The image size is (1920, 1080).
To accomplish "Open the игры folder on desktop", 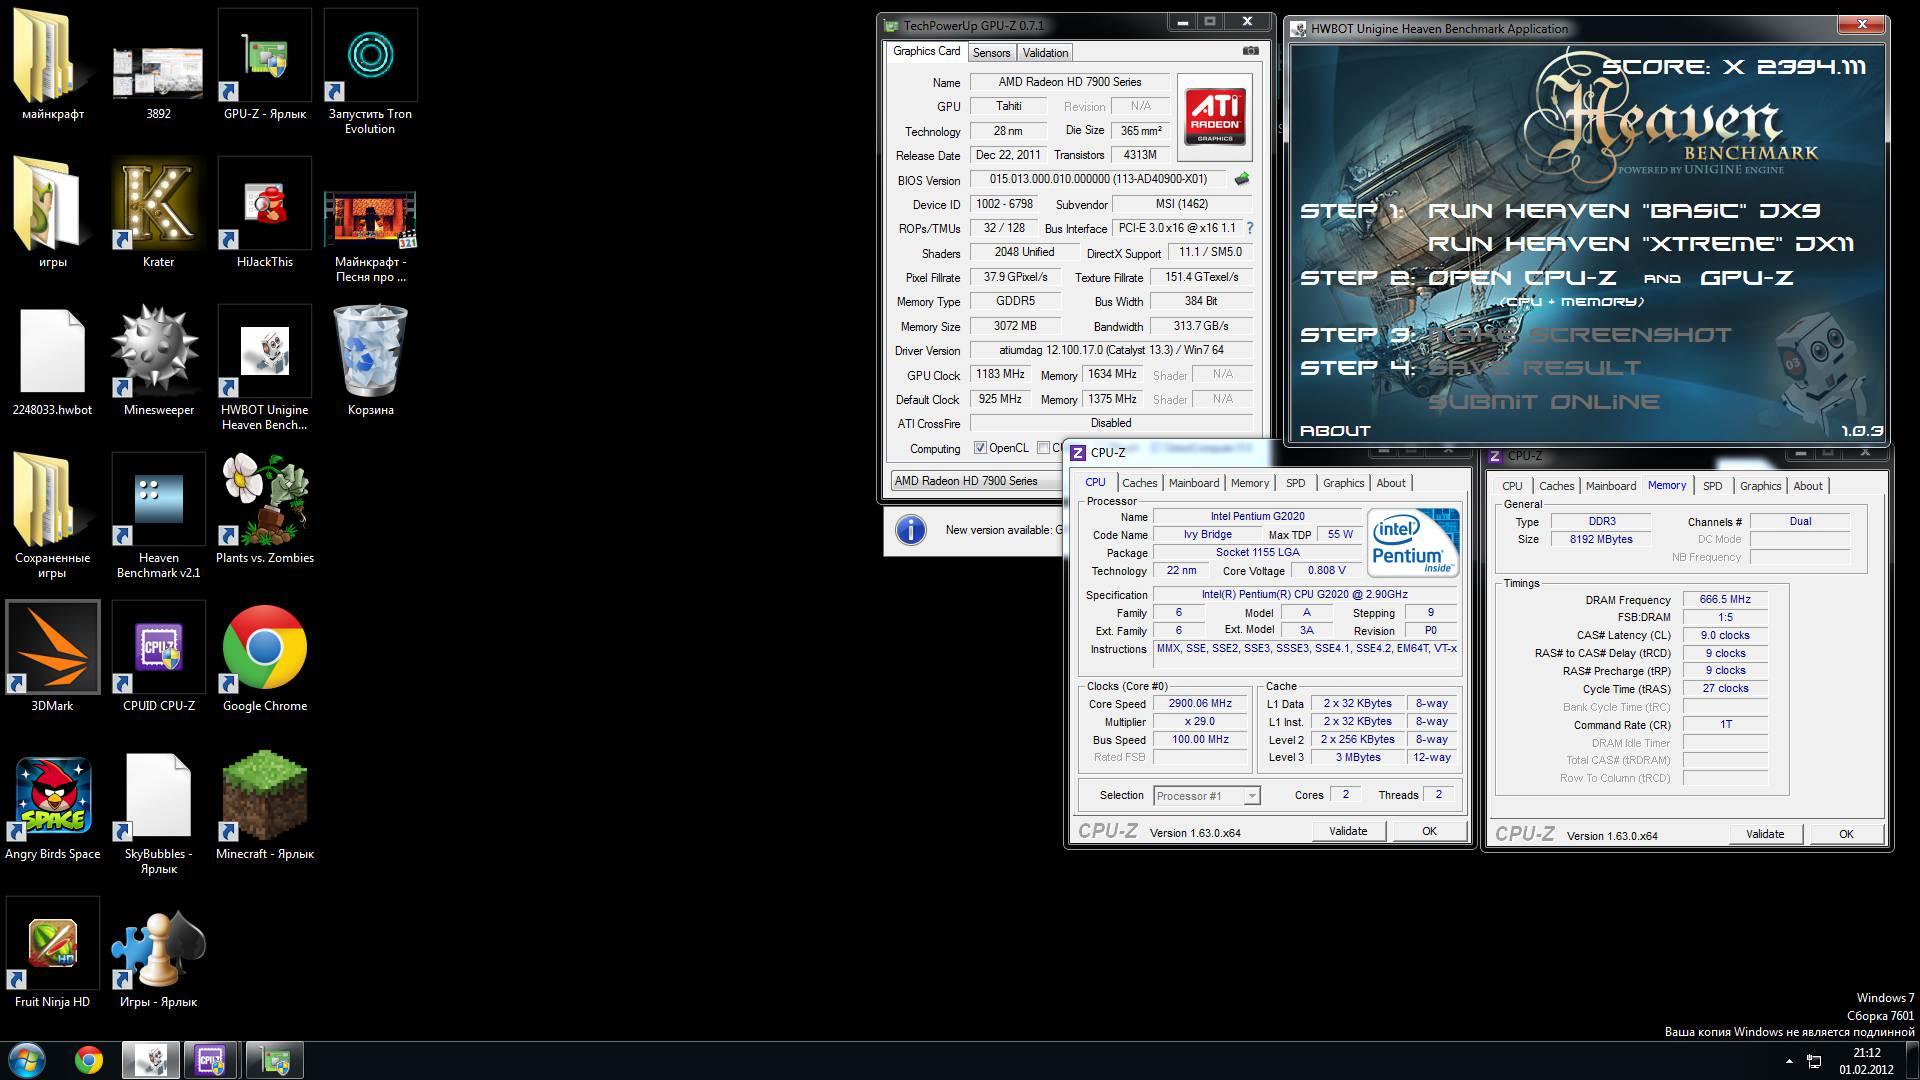I will 52,213.
